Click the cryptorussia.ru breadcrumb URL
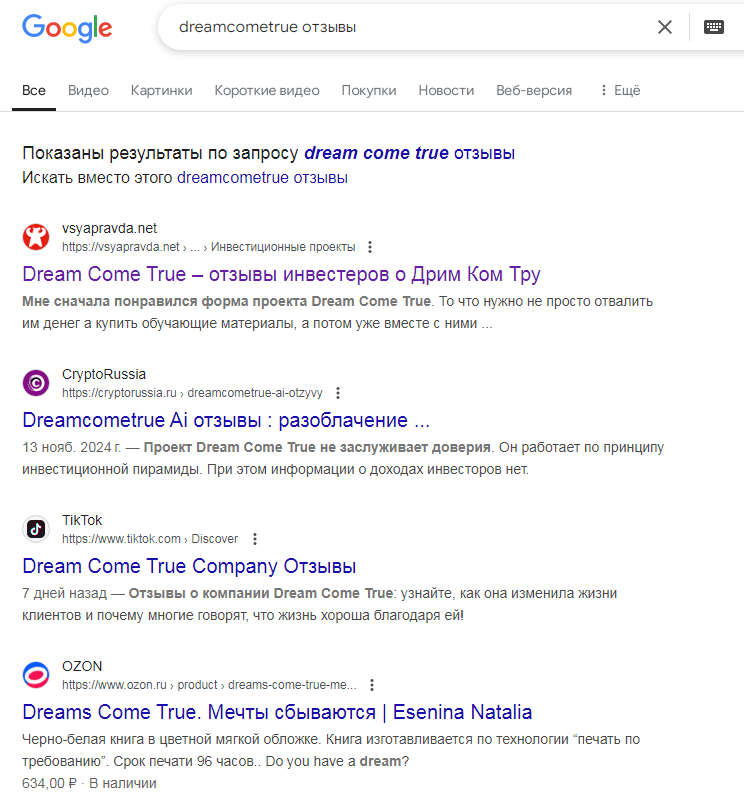Viewport: 744px width, 811px height. [x=192, y=393]
